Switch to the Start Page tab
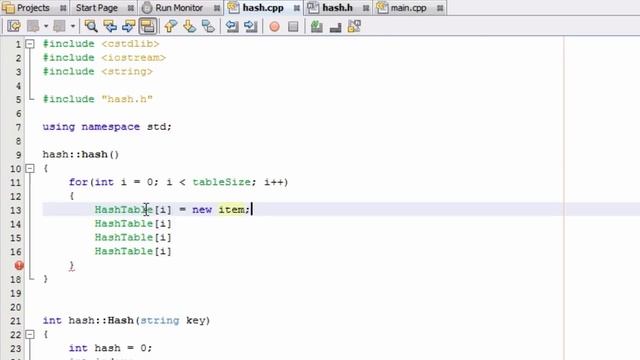 pos(97,8)
